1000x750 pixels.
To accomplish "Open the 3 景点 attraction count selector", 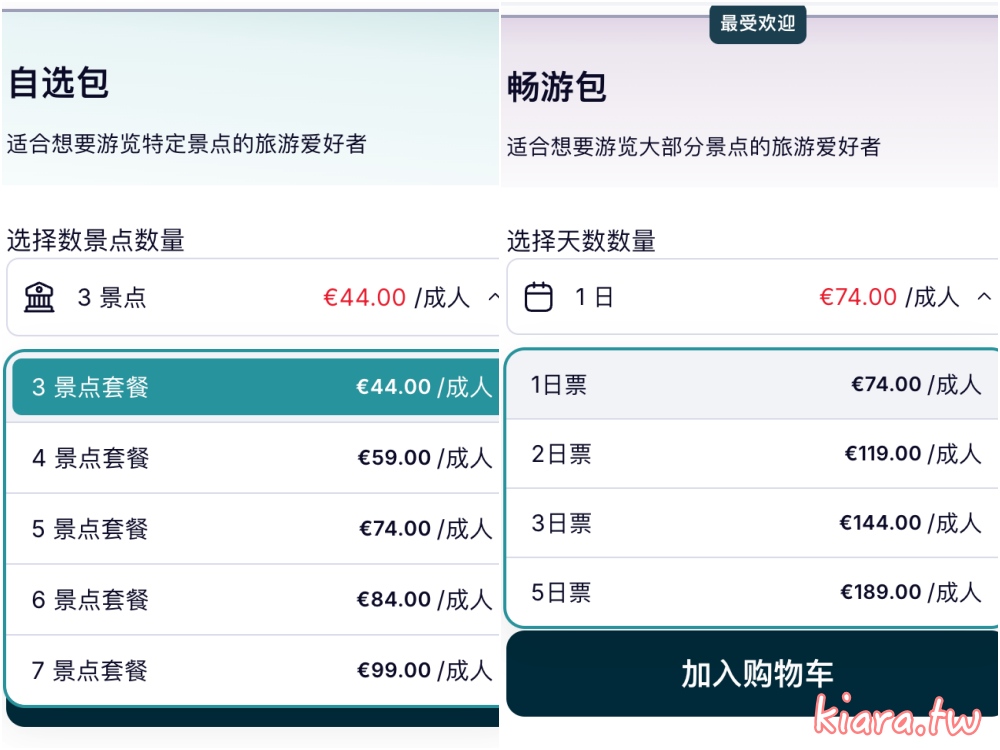I will tap(253, 297).
